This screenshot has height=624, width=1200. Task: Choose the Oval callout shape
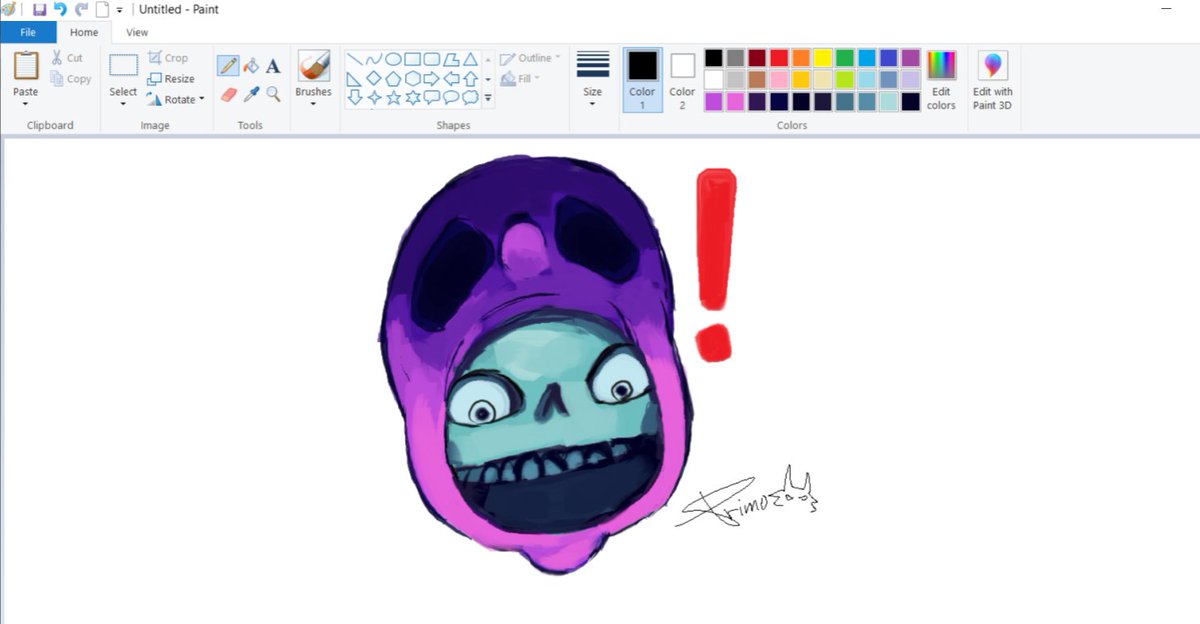tap(450, 97)
